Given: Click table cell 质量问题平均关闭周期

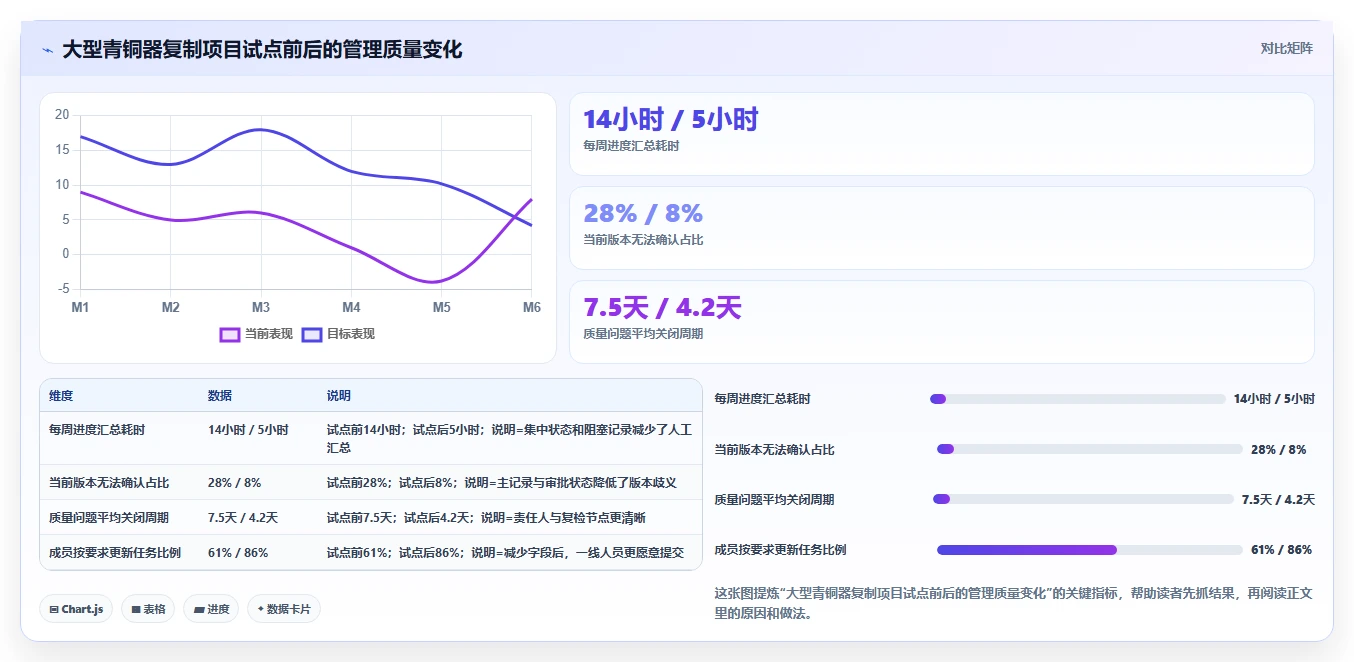Looking at the screenshot, I should (109, 518).
